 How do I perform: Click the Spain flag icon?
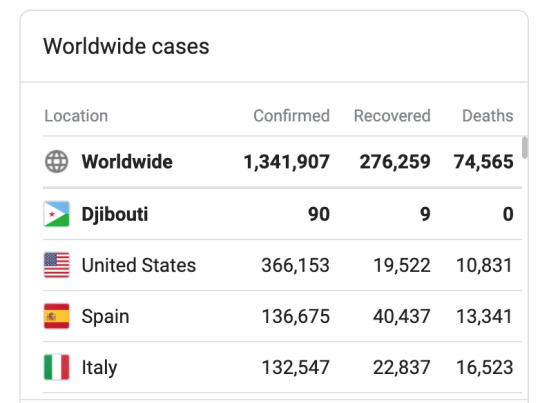point(56,316)
